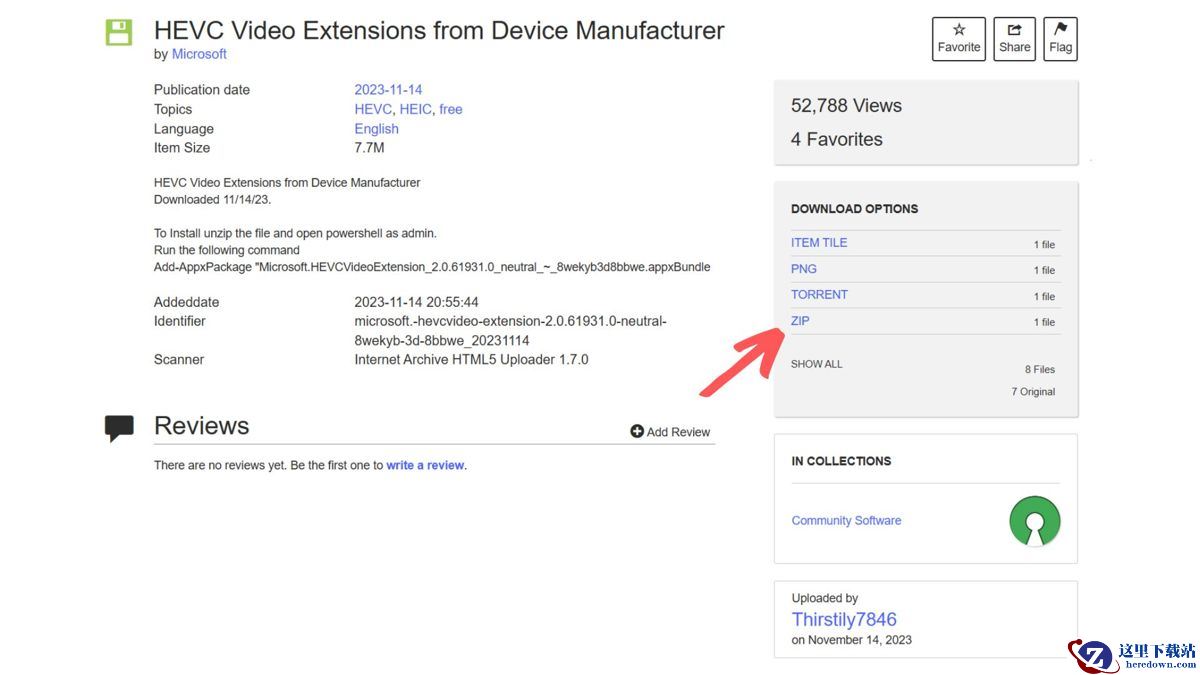Click the Add-AppxPackage command line text

coord(432,267)
